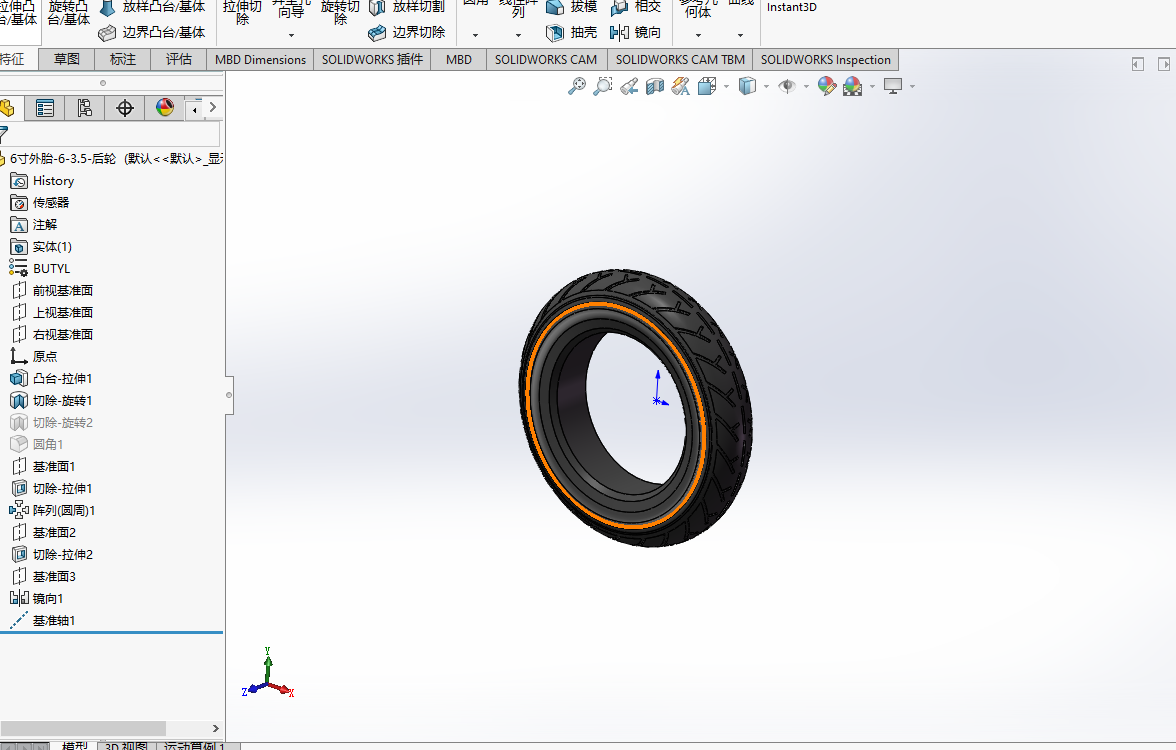This screenshot has height=750, width=1176.
Task: Click the View Orientation cube icon
Action: 706,86
